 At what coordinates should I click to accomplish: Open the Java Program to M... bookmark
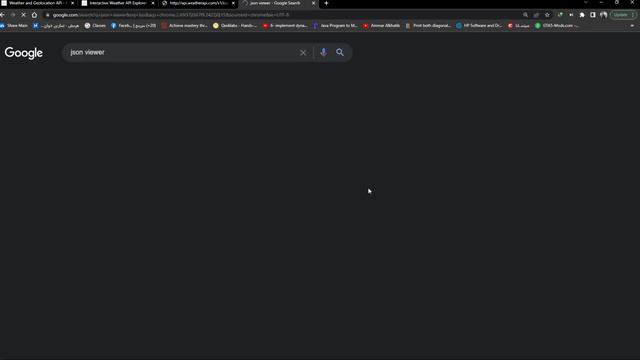point(336,25)
